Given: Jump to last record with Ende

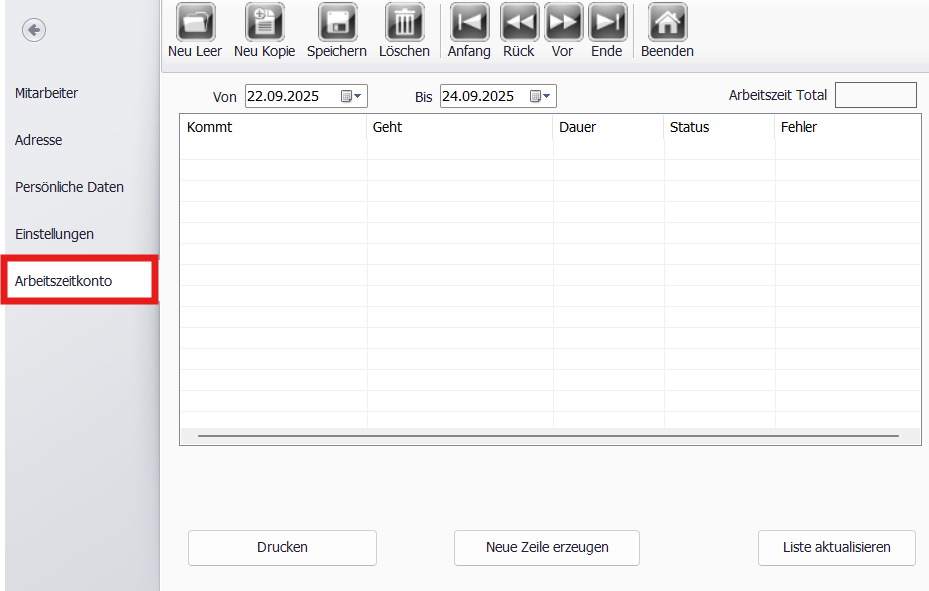Looking at the screenshot, I should [x=607, y=23].
